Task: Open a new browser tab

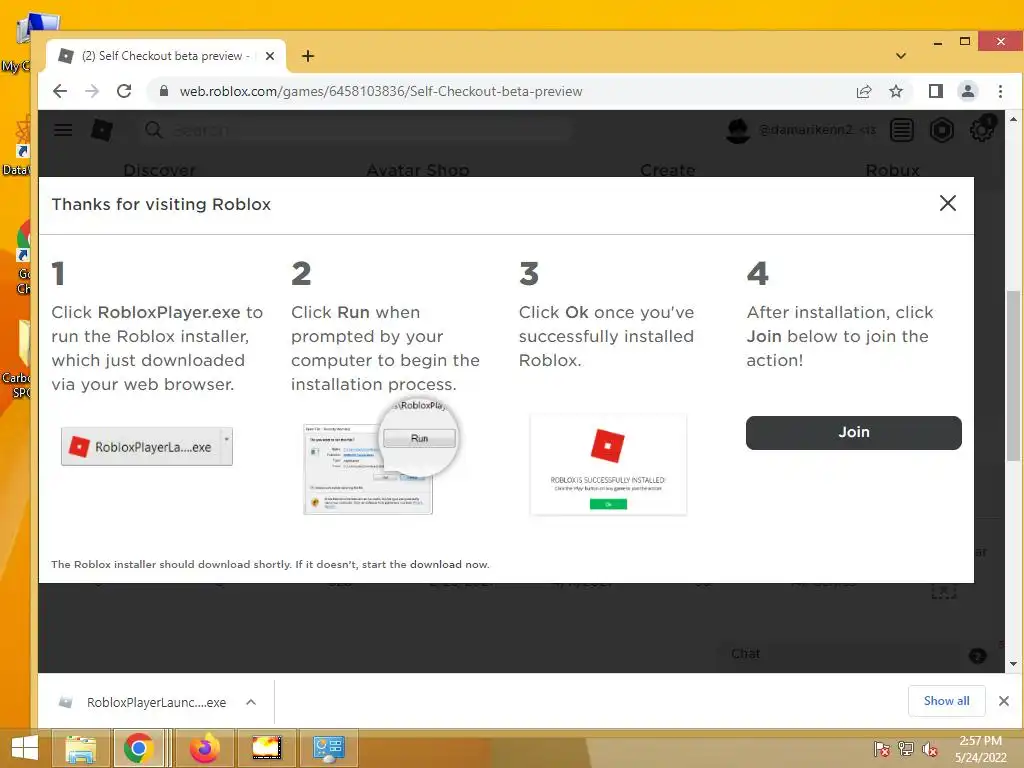Action: [308, 56]
